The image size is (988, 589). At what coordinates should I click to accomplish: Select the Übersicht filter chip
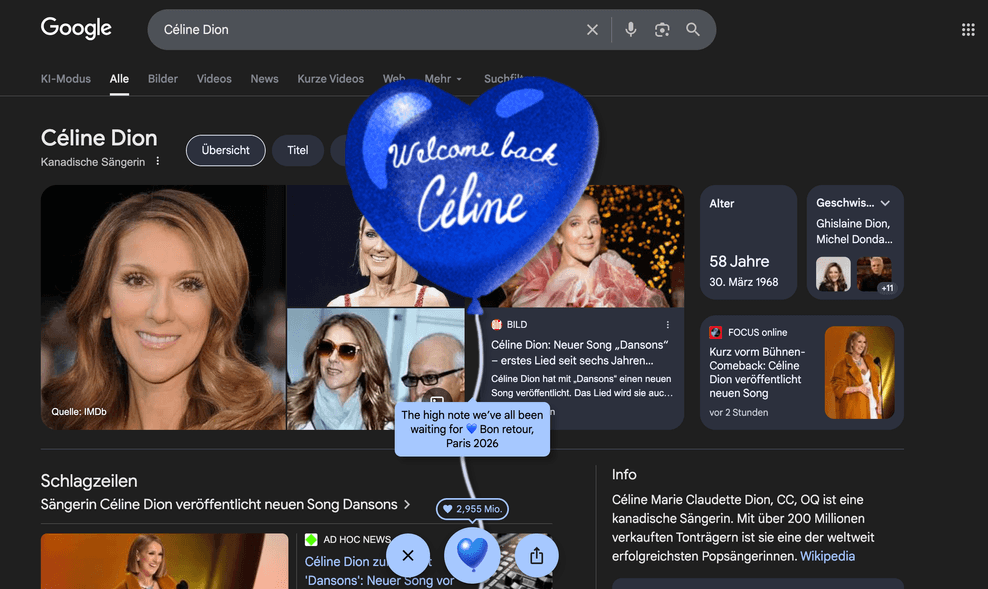pyautogui.click(x=225, y=150)
